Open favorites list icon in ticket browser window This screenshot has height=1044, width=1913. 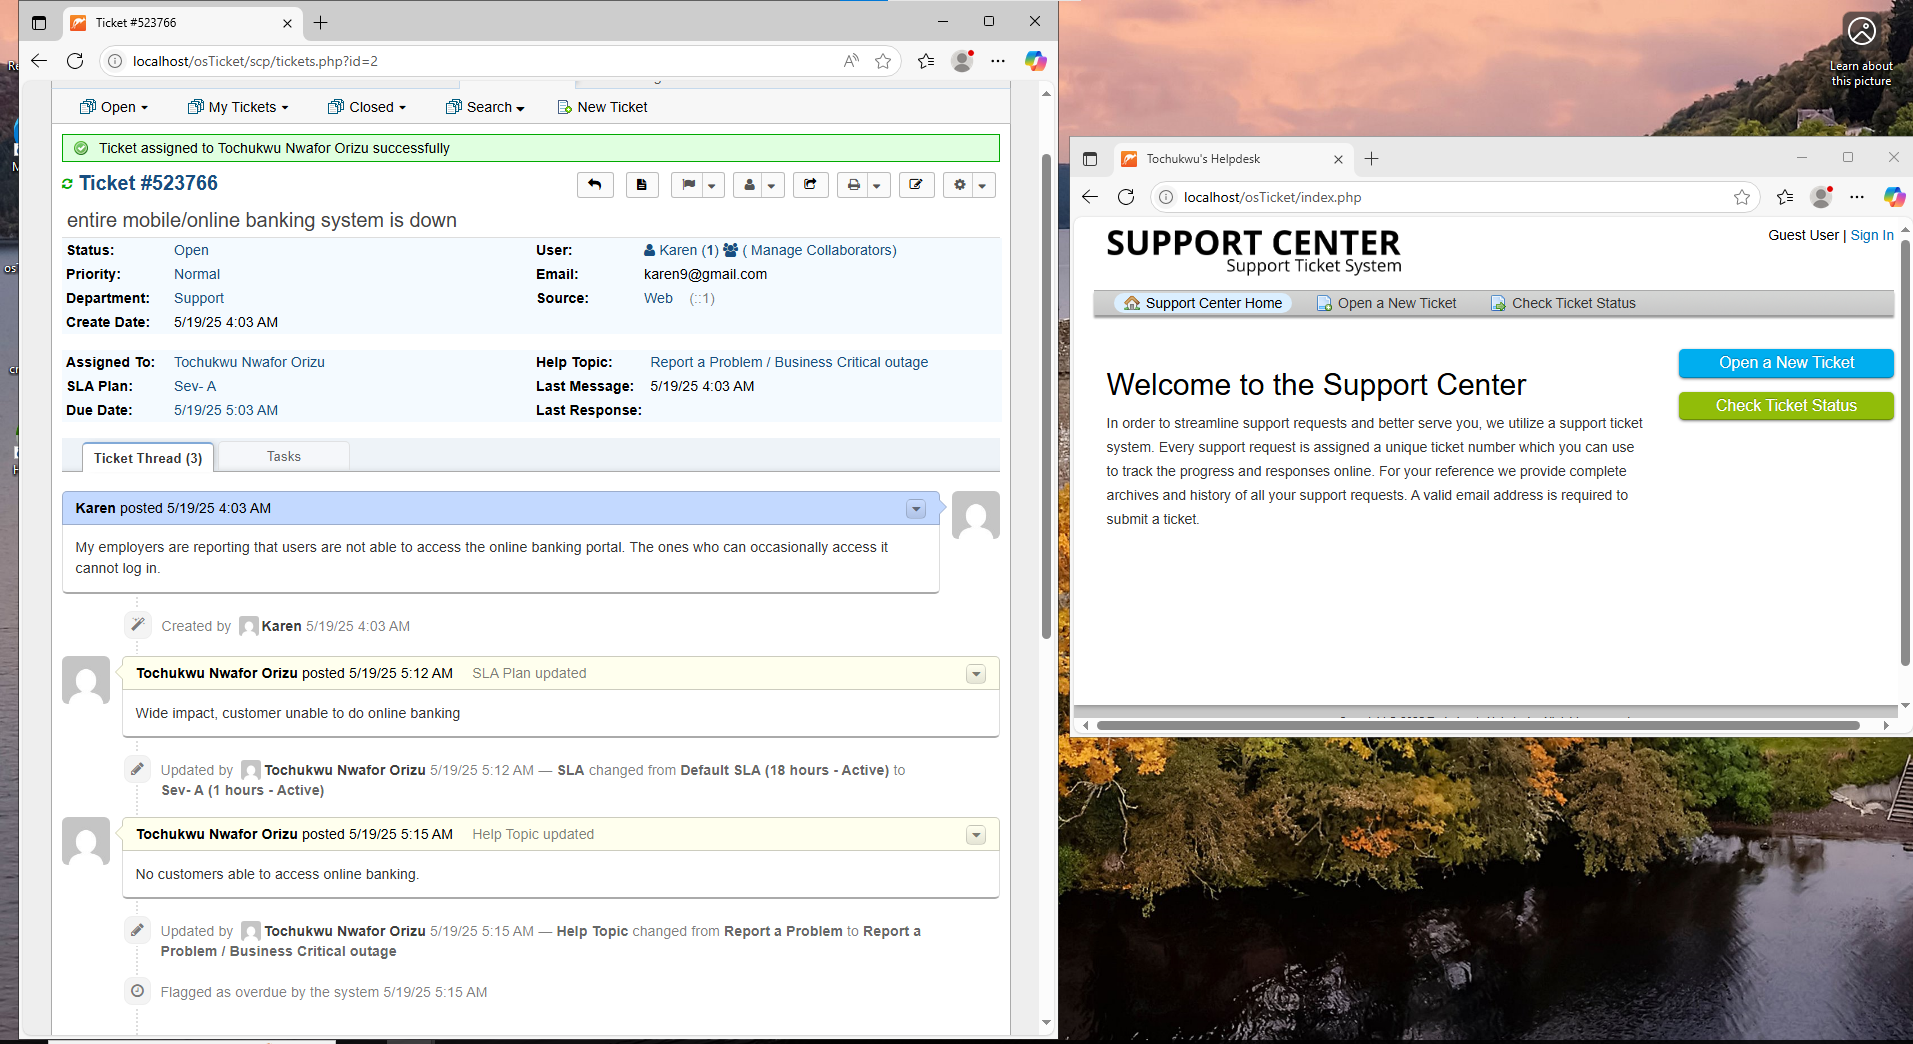[926, 61]
